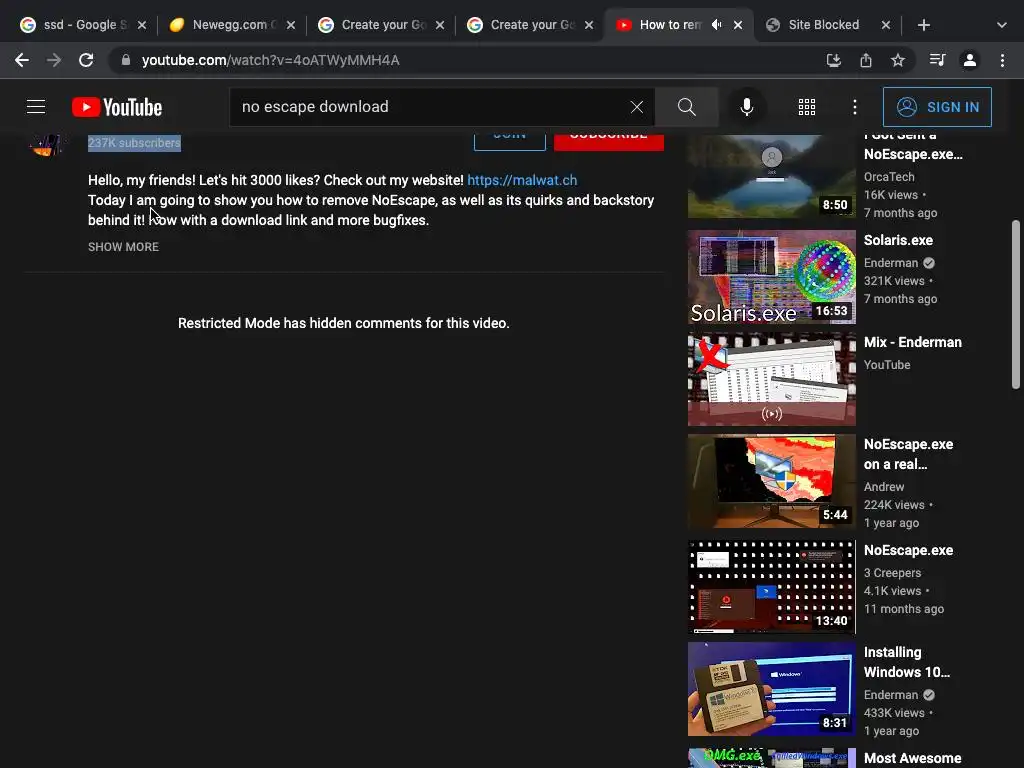Open the Solaris.exe video title
Image resolution: width=1024 pixels, height=768 pixels.
pyautogui.click(x=898, y=240)
